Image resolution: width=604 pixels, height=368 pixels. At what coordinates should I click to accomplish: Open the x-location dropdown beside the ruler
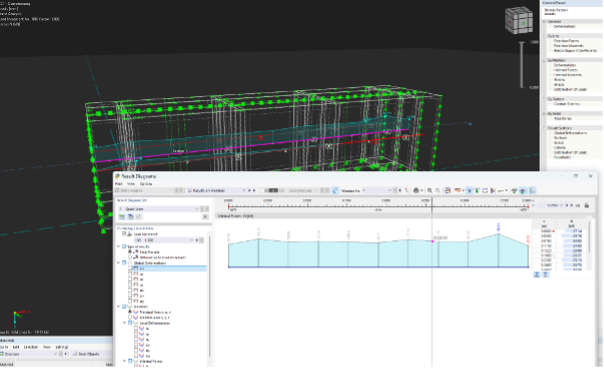pyautogui.click(x=561, y=205)
